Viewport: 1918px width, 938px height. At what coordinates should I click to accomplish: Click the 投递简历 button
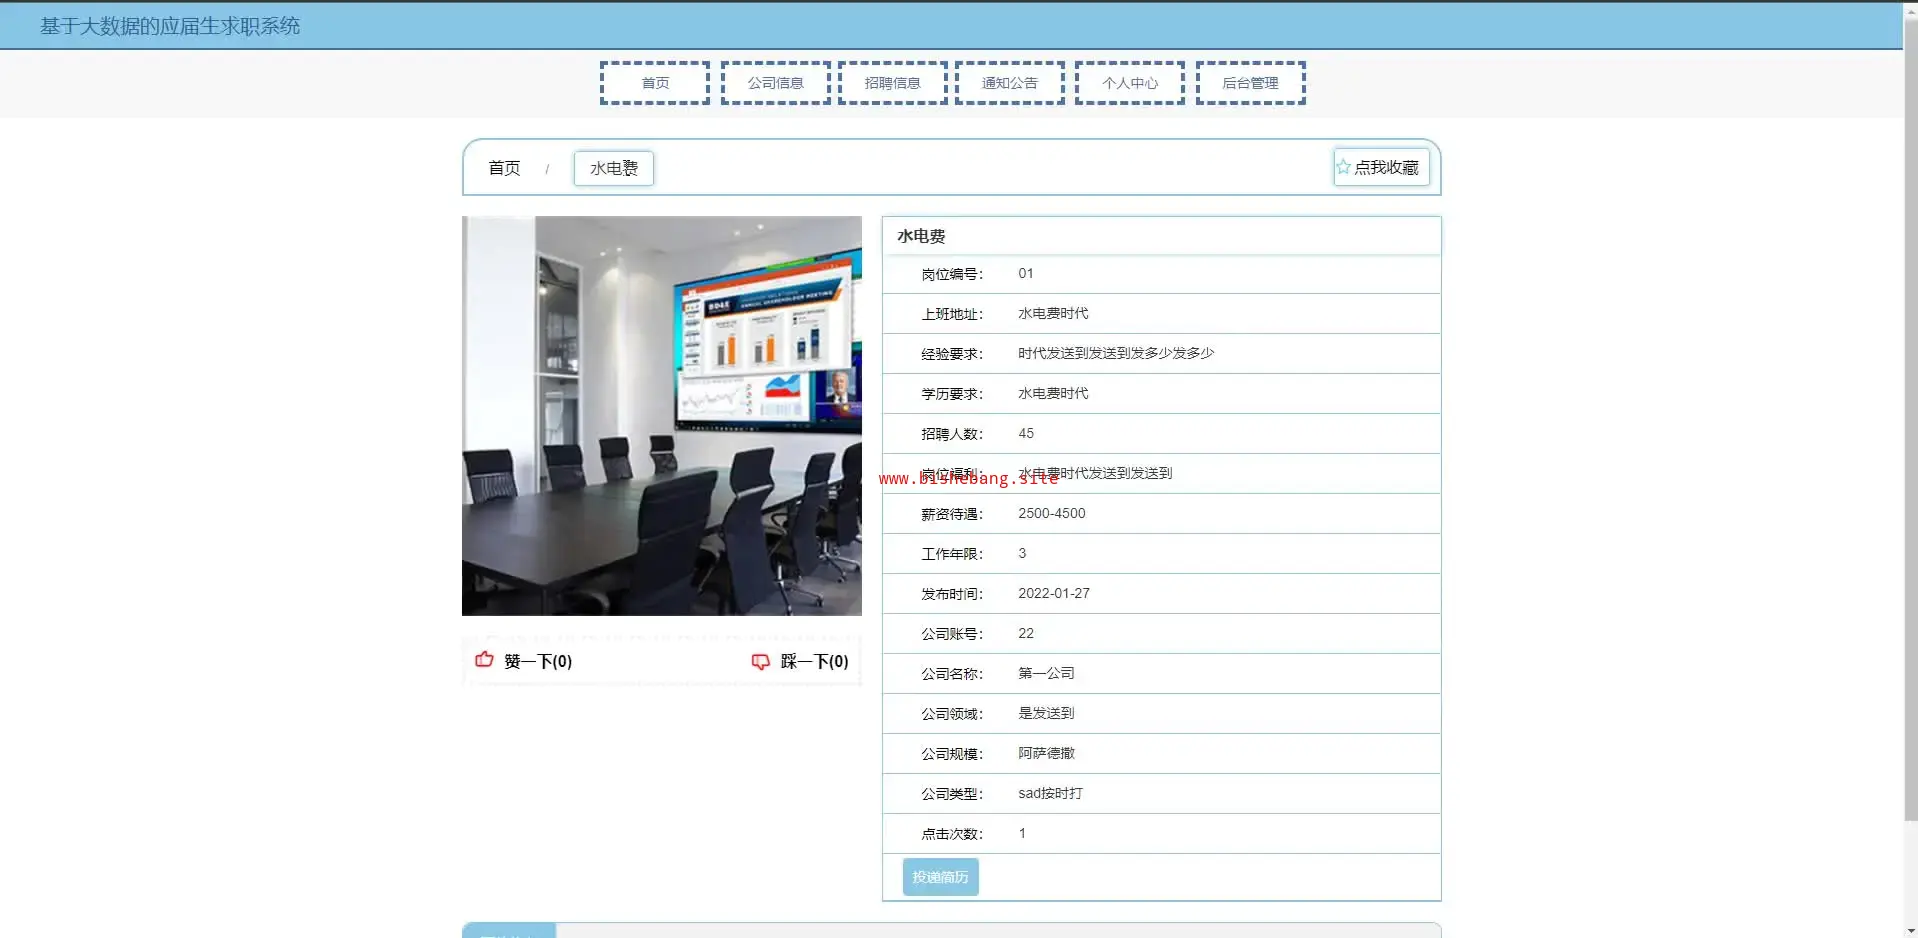pos(940,877)
